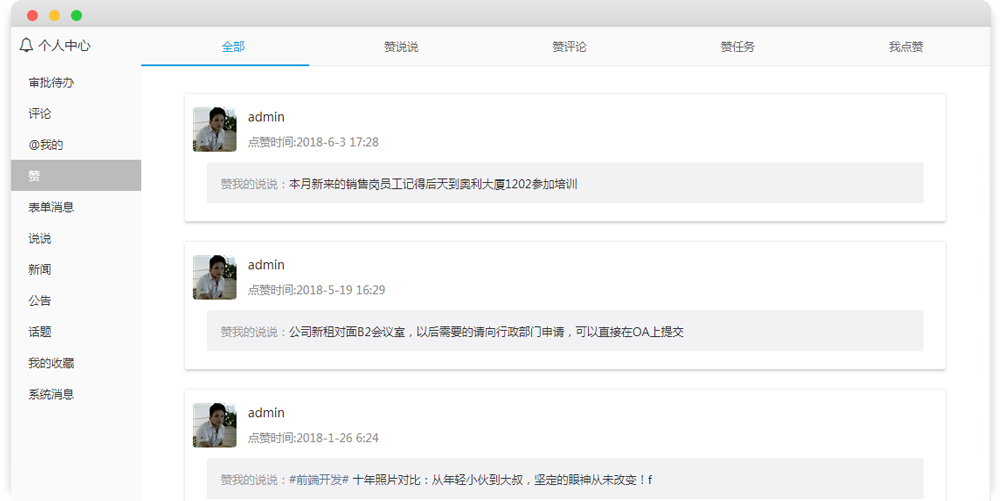The height and width of the screenshot is (501, 1003).
Task: Open the 赞任务 tab
Action: tap(737, 47)
